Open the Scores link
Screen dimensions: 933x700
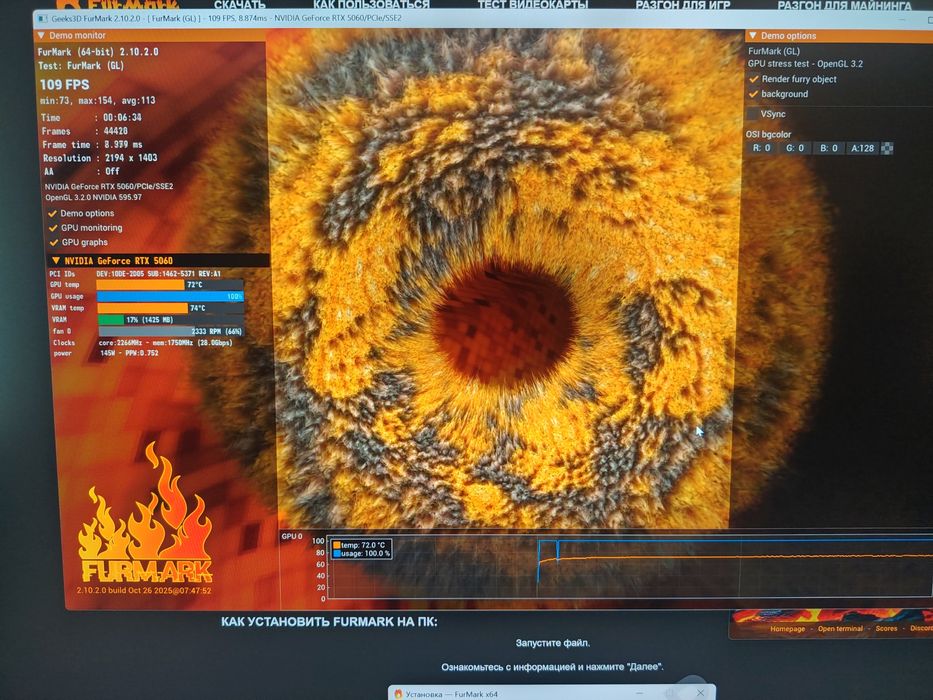pyautogui.click(x=886, y=629)
